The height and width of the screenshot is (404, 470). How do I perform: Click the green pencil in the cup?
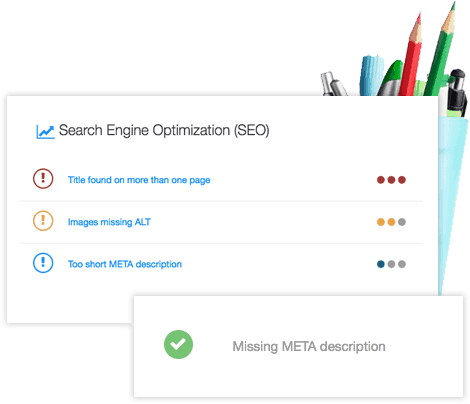[x=441, y=50]
